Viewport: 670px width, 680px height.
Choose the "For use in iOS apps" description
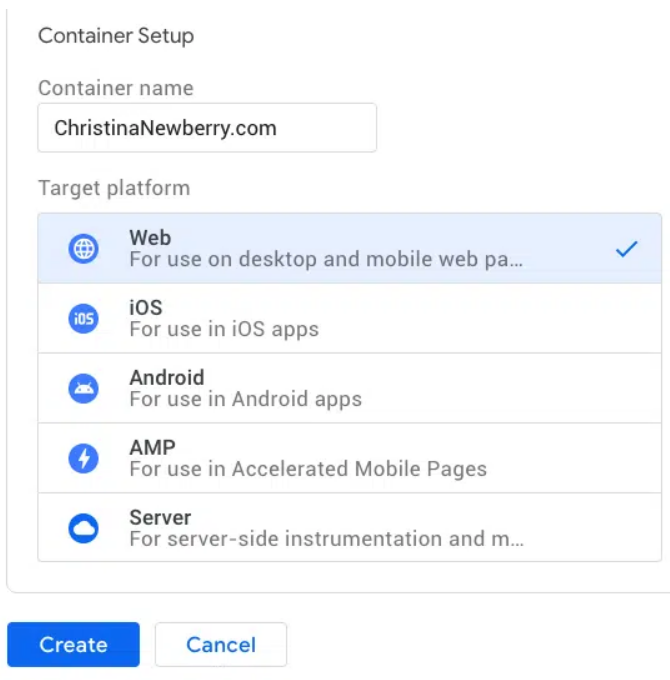224,329
